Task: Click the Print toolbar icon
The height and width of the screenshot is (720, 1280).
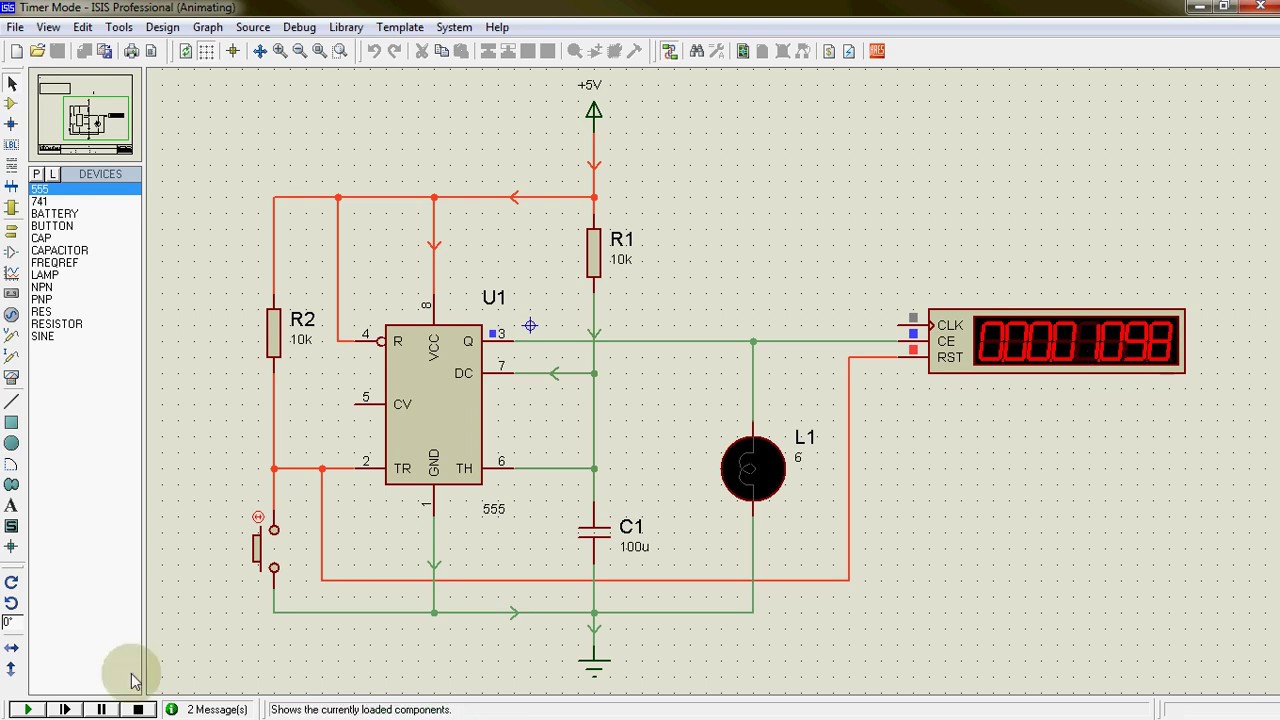Action: click(x=131, y=51)
